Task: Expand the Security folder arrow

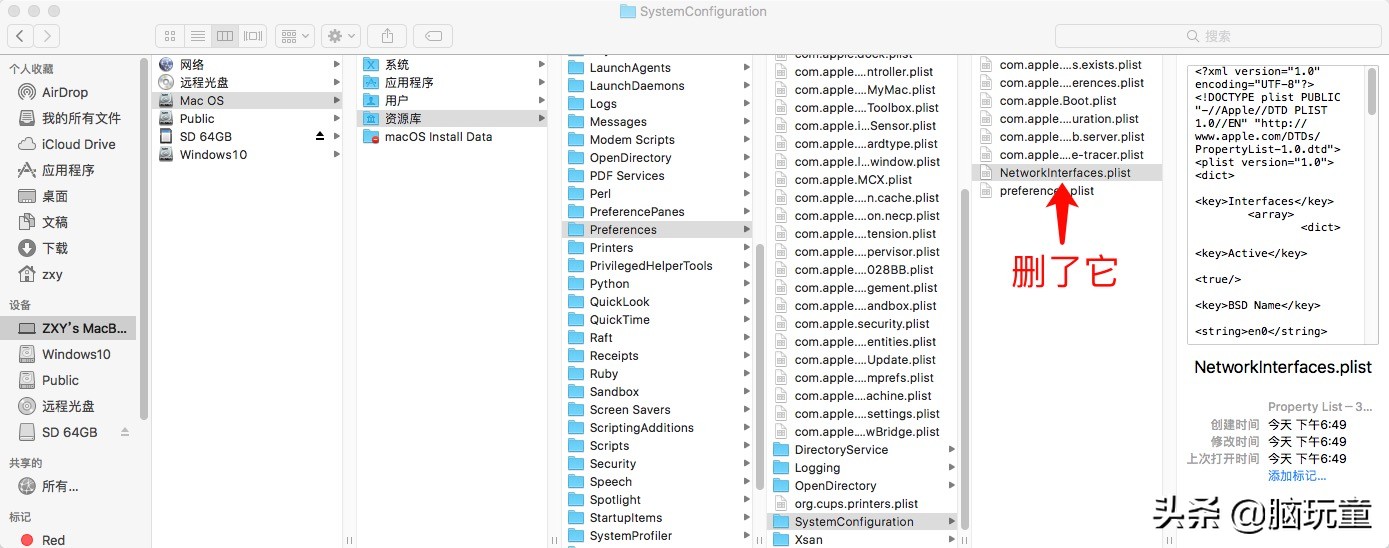Action: [747, 464]
